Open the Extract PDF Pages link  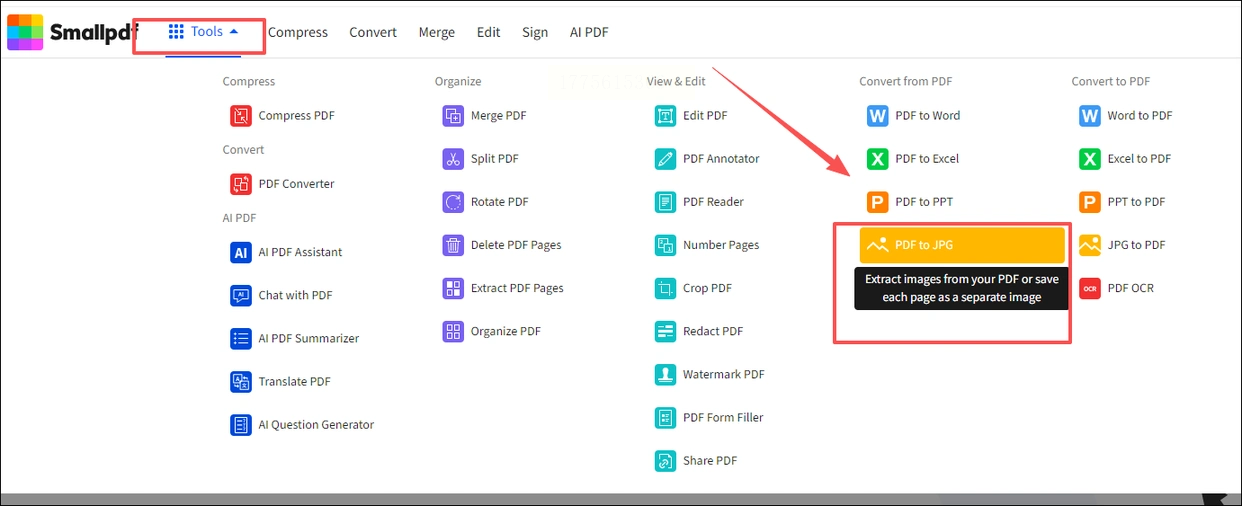tap(518, 288)
